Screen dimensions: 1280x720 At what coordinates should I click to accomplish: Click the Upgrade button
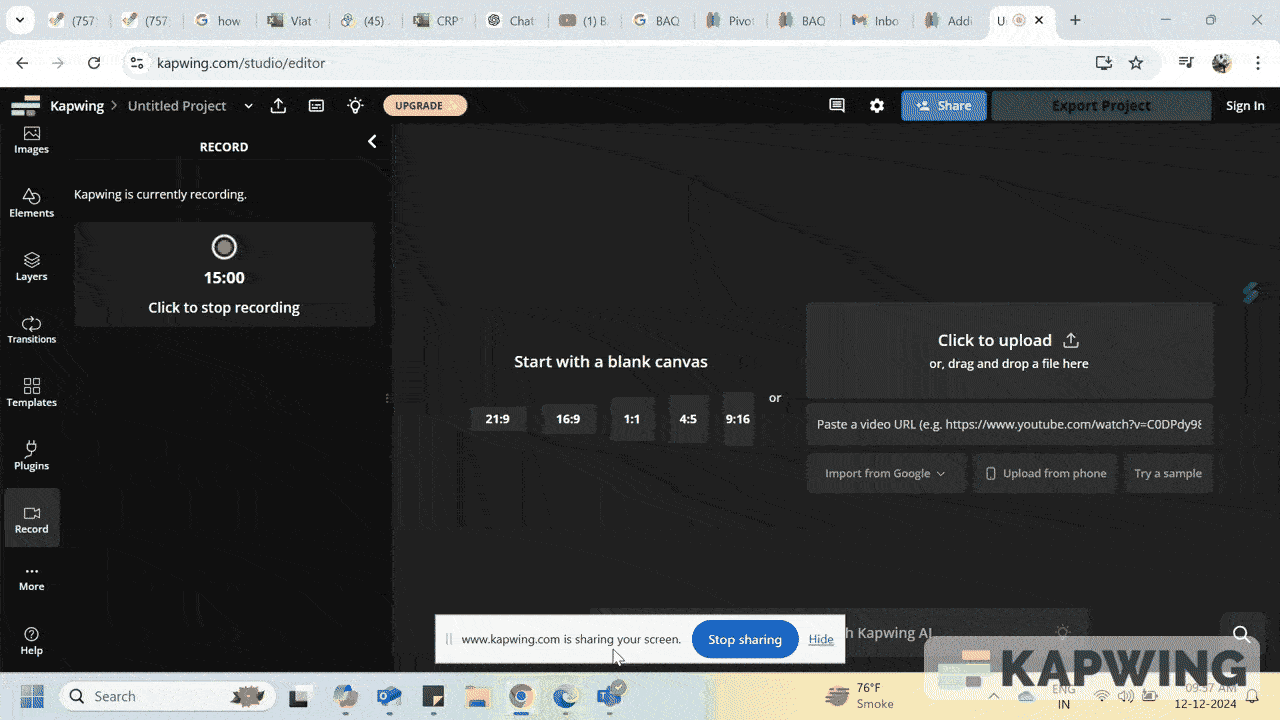[425, 105]
